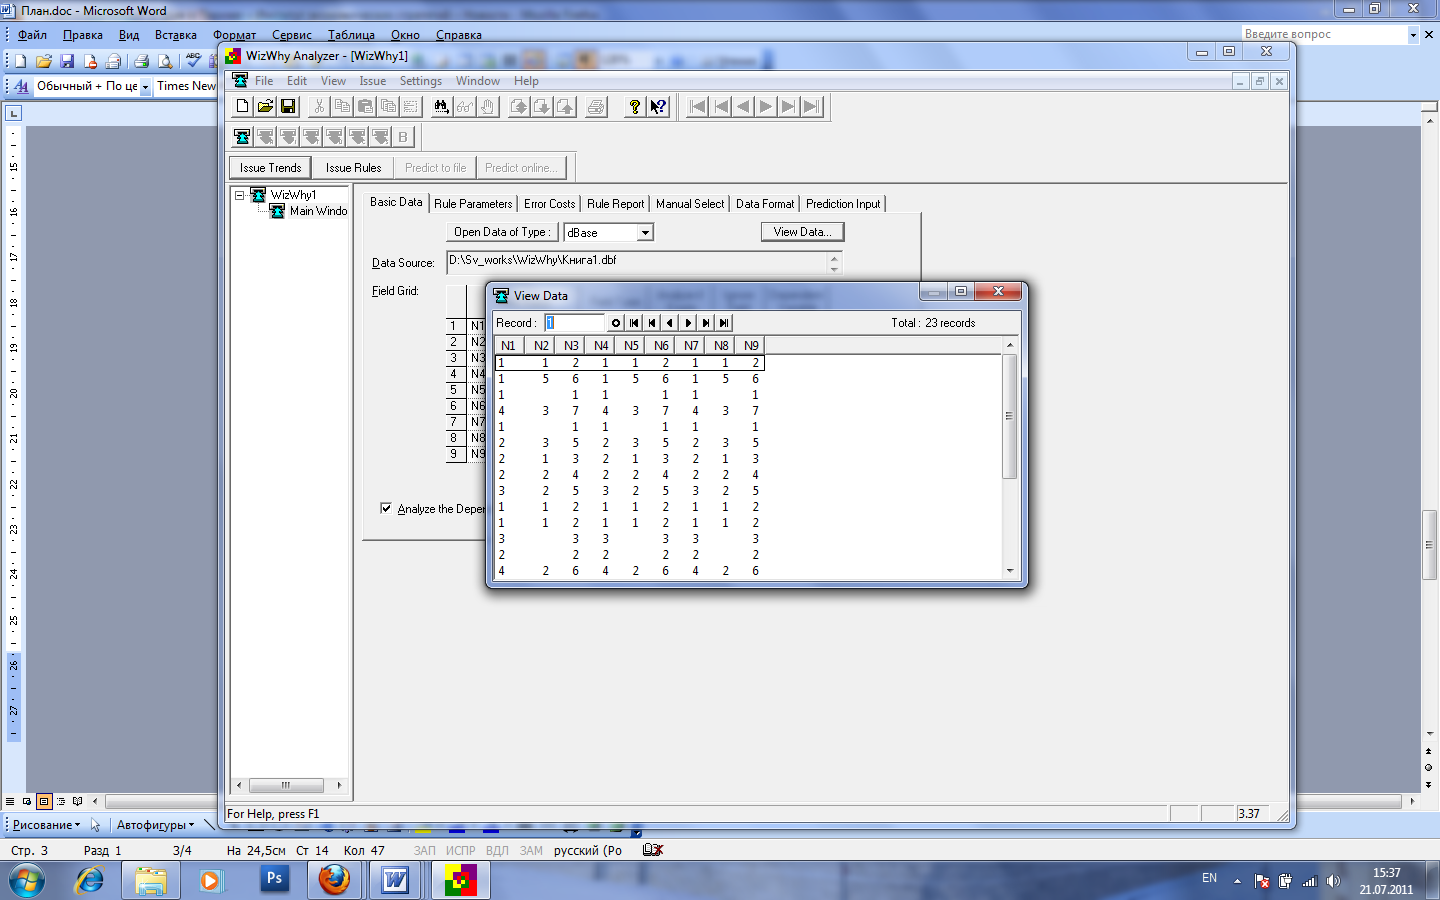
Task: Click the N5 column header in View Data
Action: [631, 346]
